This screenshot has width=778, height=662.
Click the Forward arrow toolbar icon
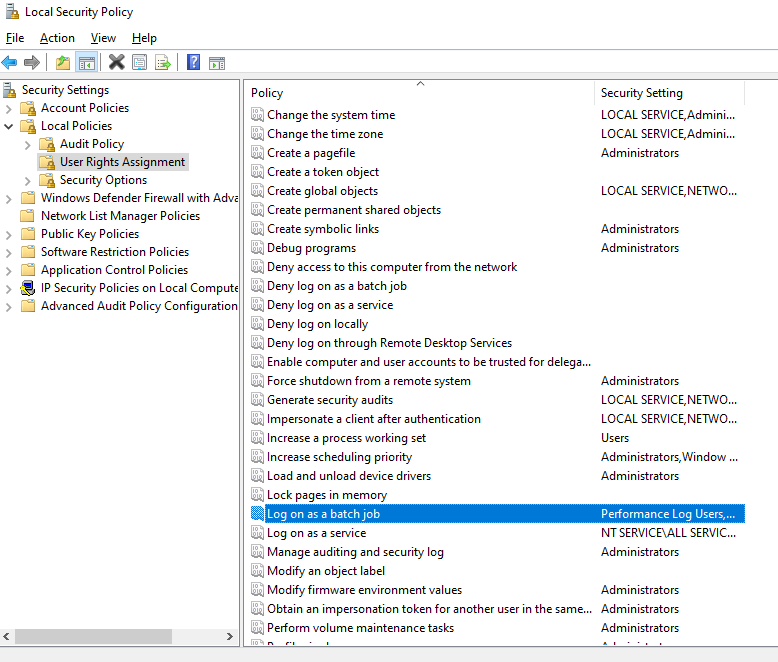[32, 63]
